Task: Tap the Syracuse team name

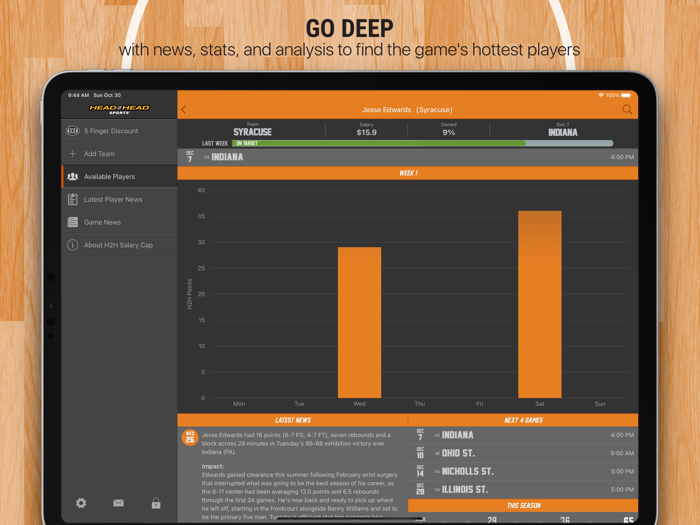Action: (252, 132)
